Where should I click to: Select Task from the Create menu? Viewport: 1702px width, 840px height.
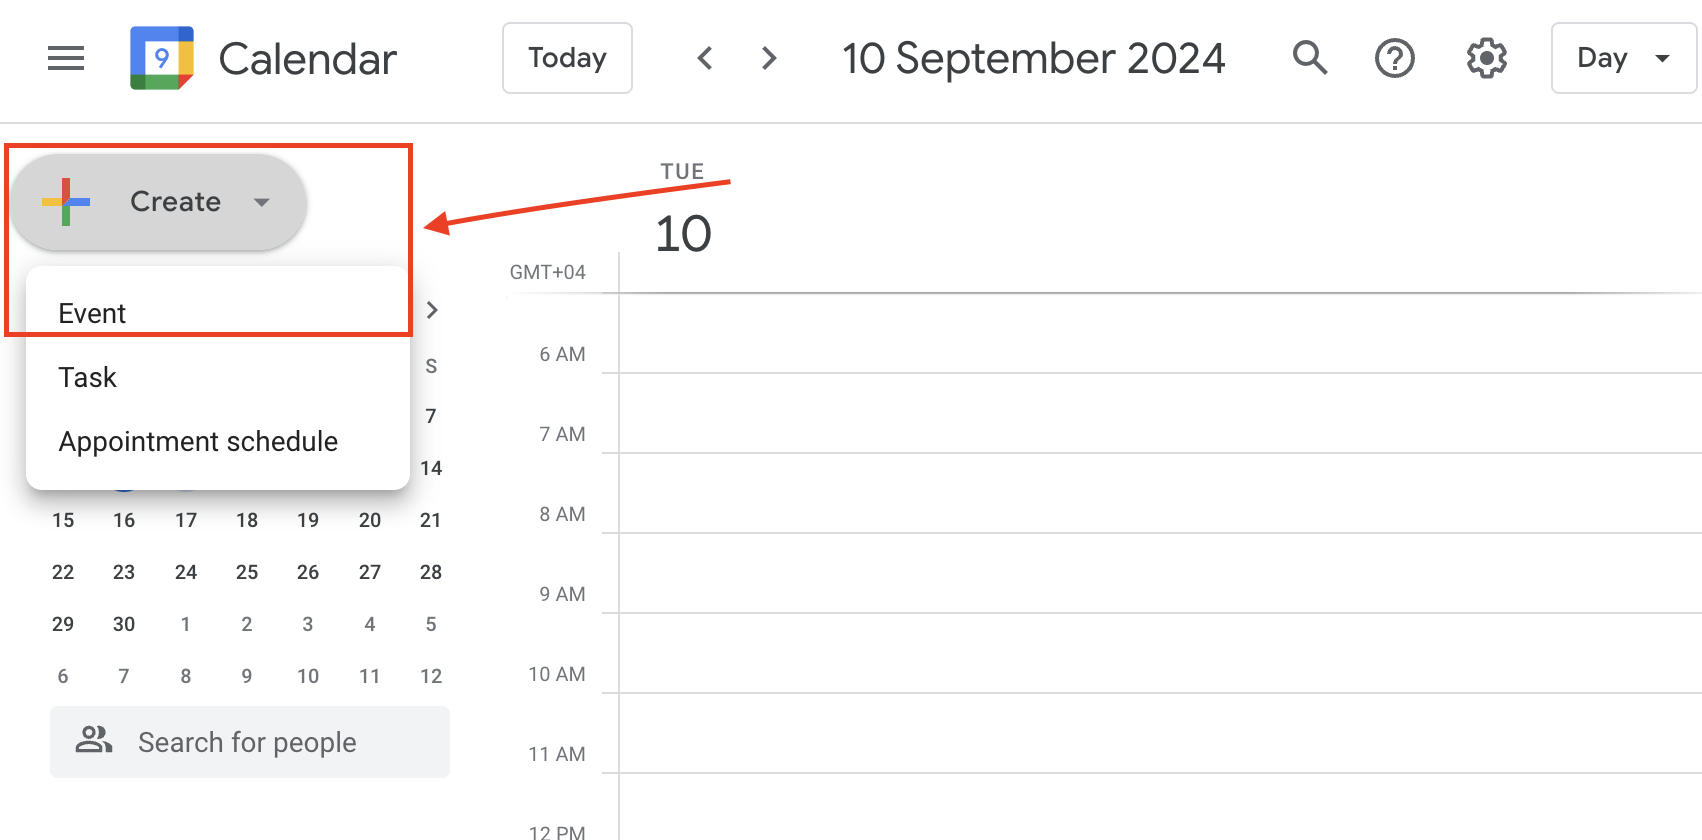pyautogui.click(x=87, y=377)
